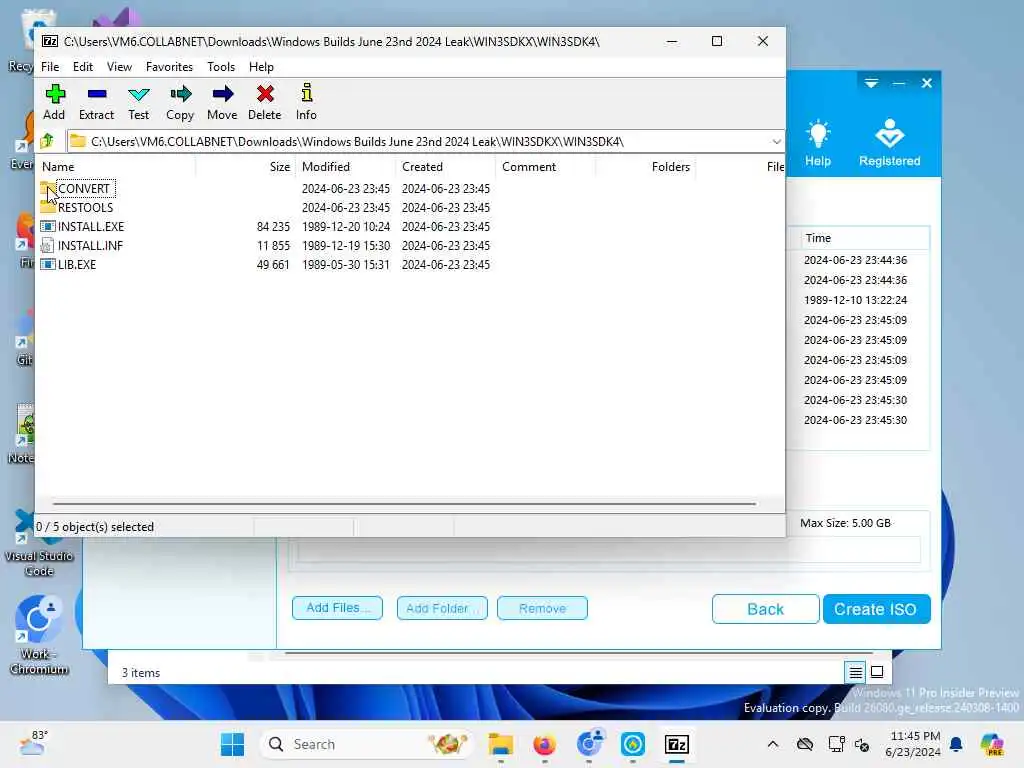Open the notifications bell icon

(x=956, y=744)
